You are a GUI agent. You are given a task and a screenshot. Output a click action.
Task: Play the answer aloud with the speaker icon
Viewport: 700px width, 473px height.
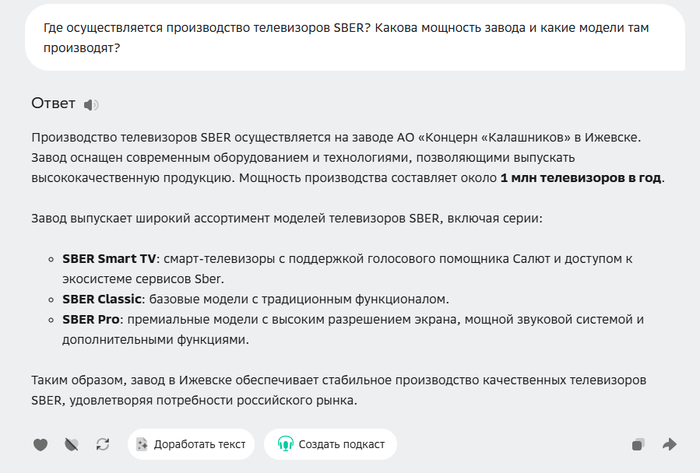tap(92, 105)
